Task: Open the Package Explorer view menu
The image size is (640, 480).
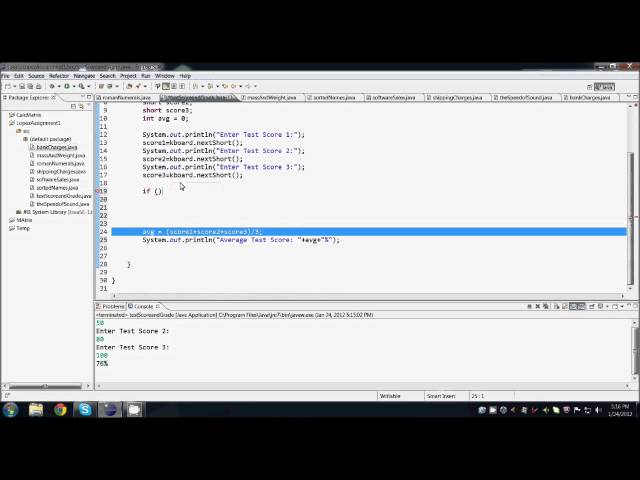Action: pos(89,106)
